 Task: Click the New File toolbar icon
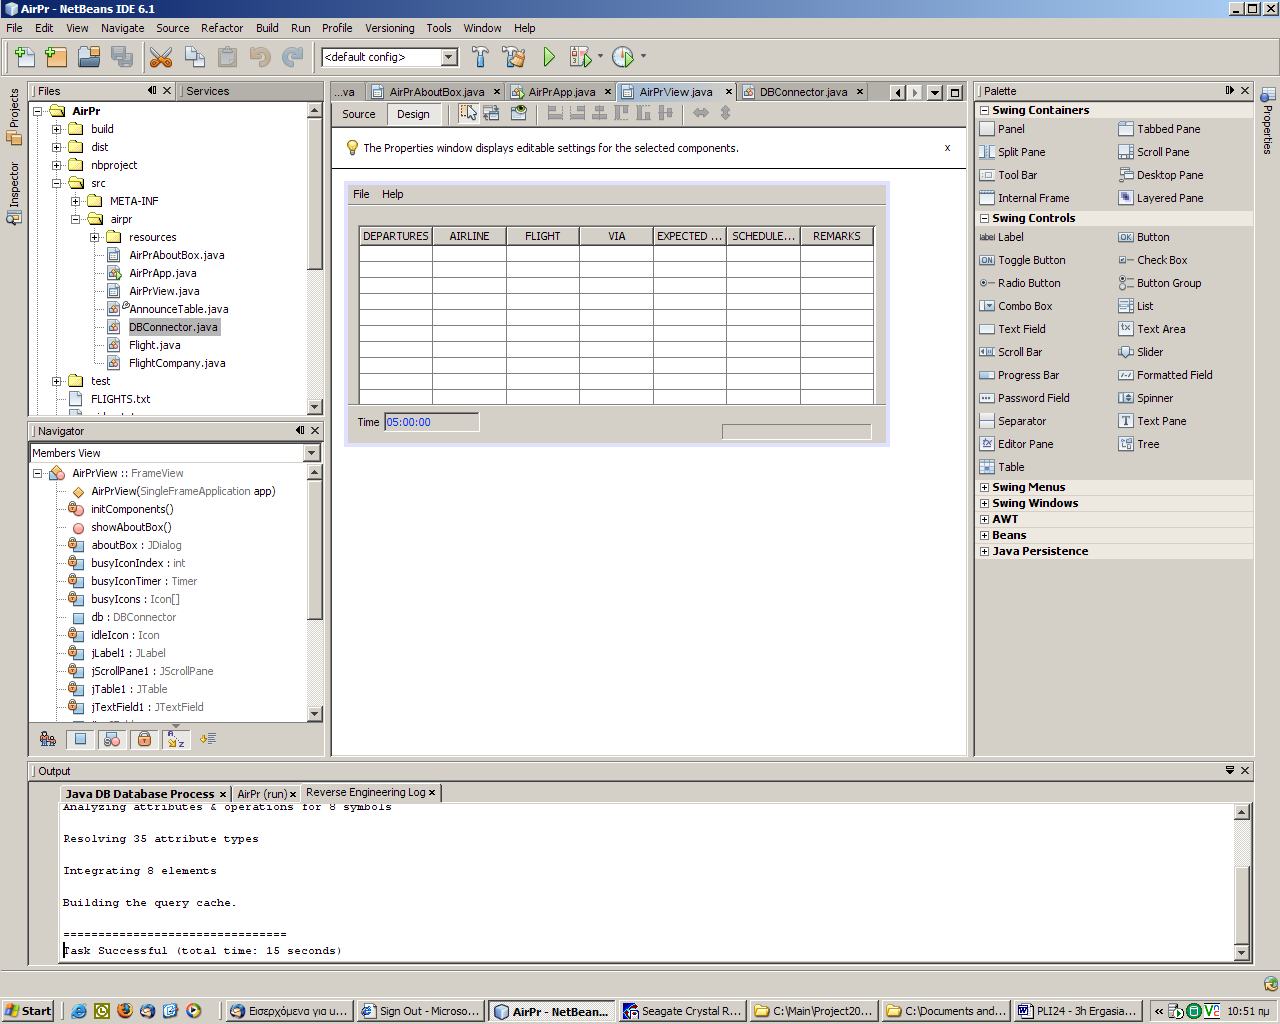(x=25, y=57)
